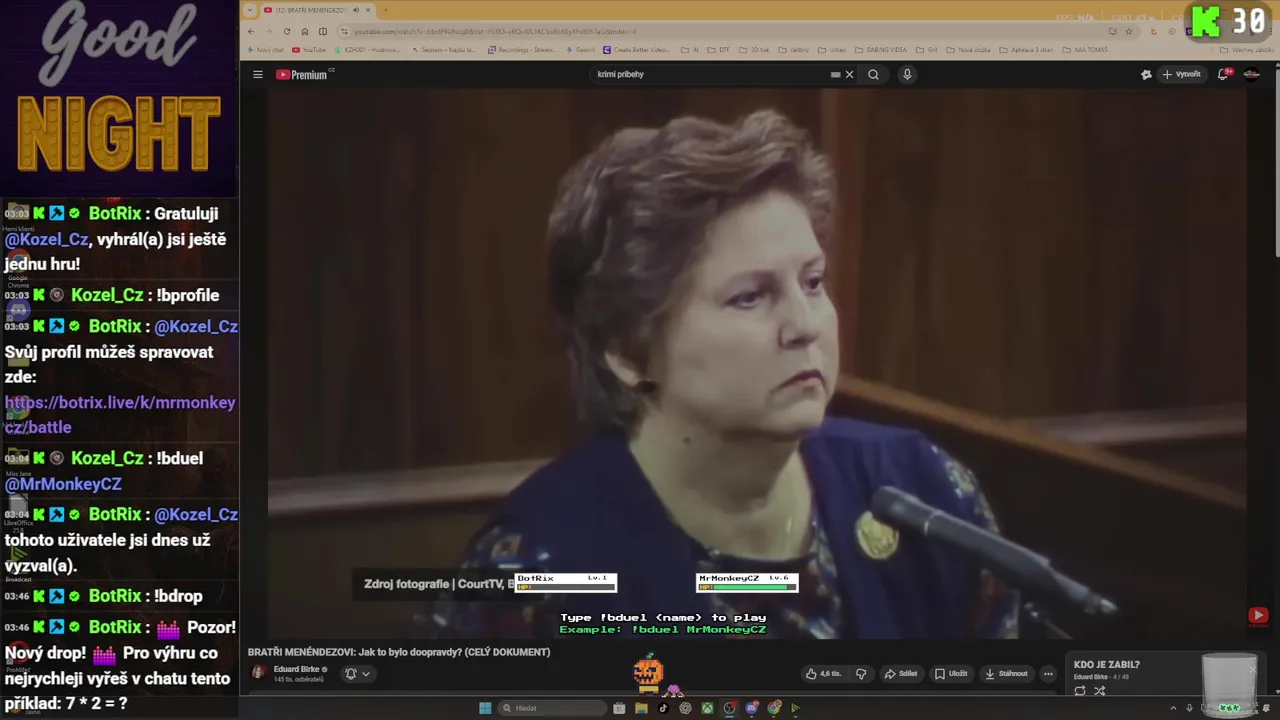Open the AI bookmarks folder

pyautogui.click(x=691, y=50)
